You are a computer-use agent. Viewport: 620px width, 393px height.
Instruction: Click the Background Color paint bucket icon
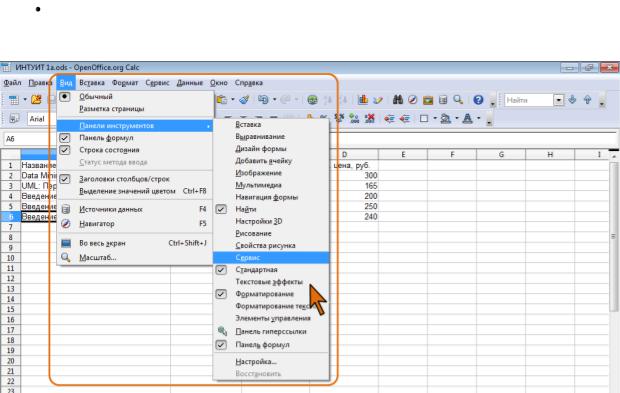pyautogui.click(x=446, y=118)
